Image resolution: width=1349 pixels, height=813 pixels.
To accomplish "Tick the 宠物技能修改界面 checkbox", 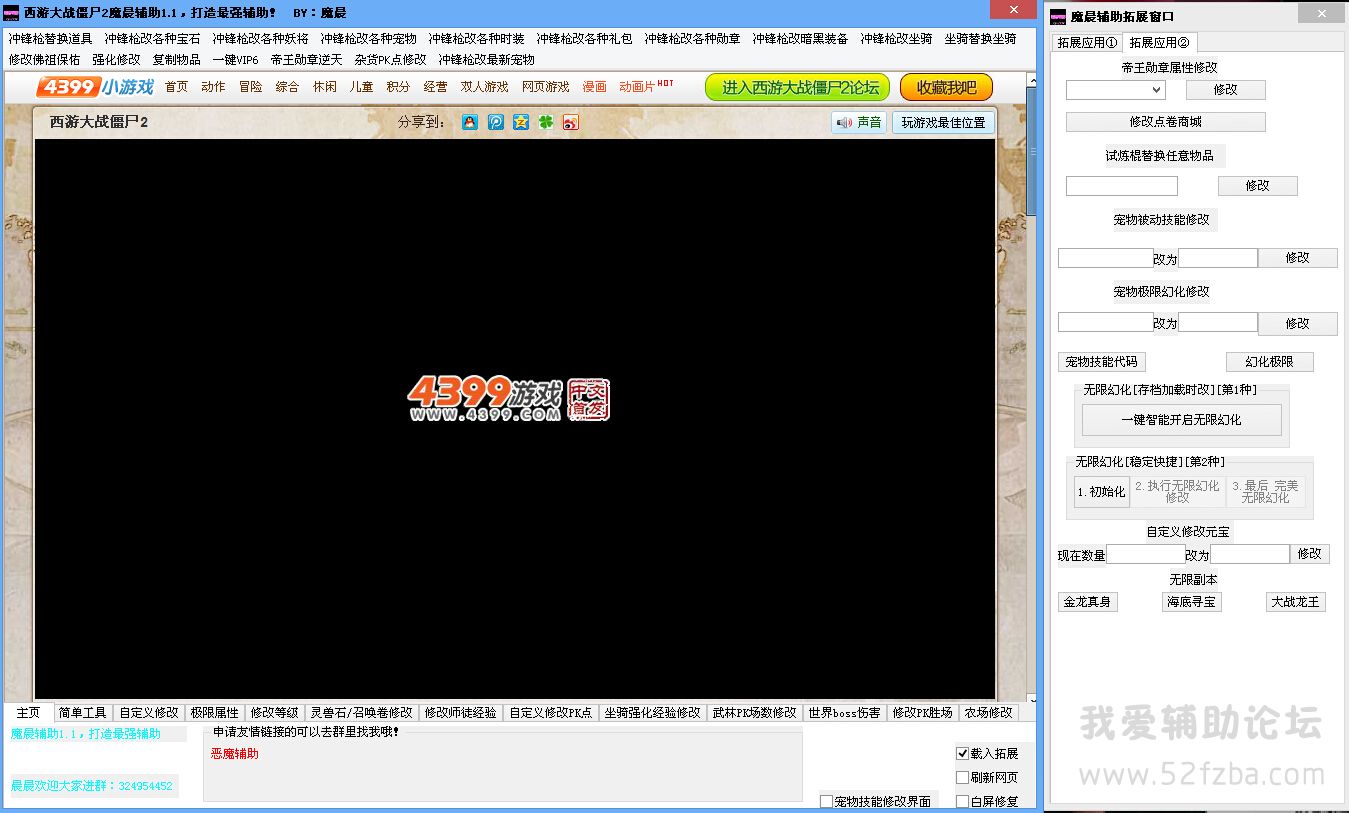I will pos(826,801).
